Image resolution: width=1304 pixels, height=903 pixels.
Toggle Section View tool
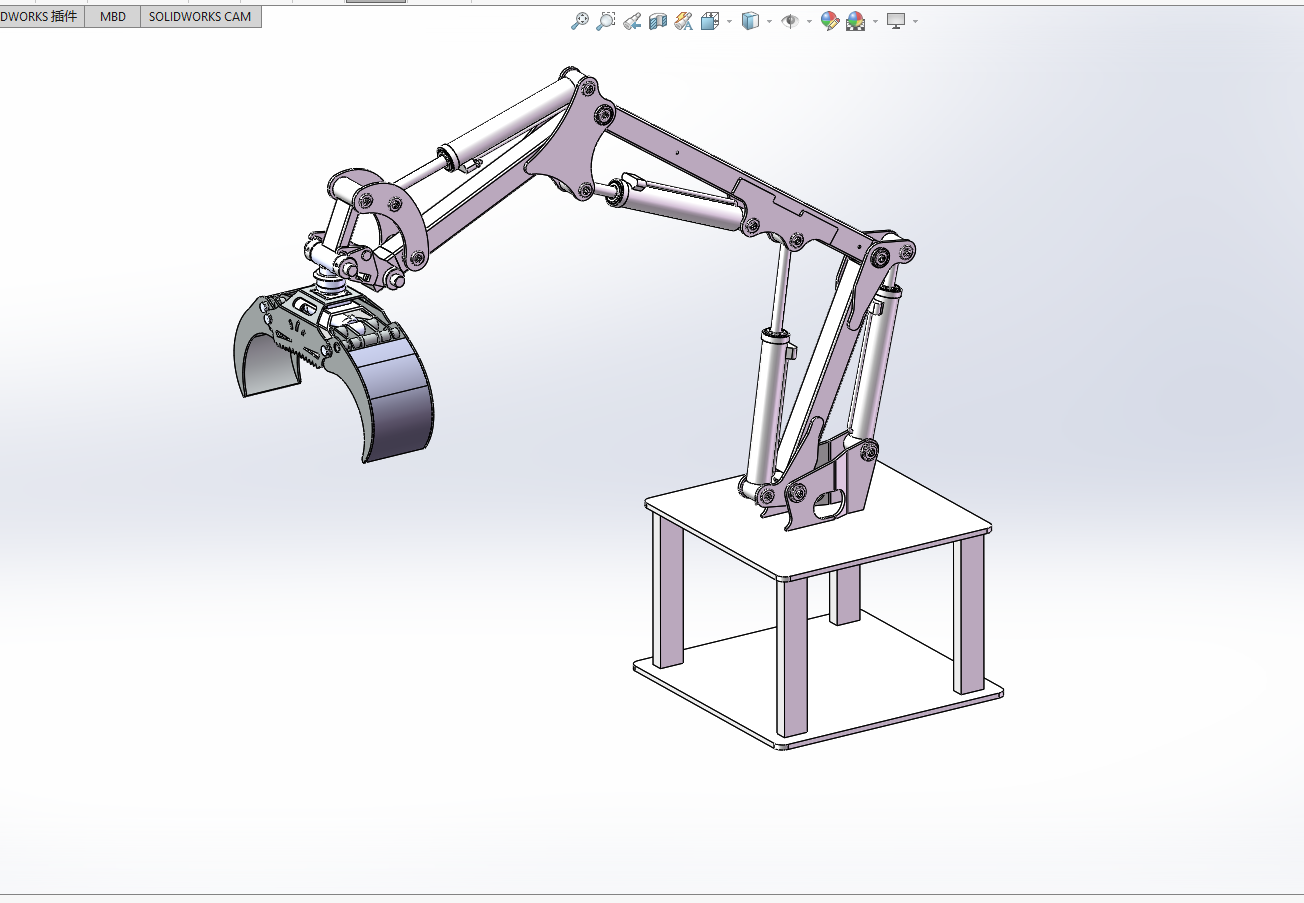click(x=658, y=21)
